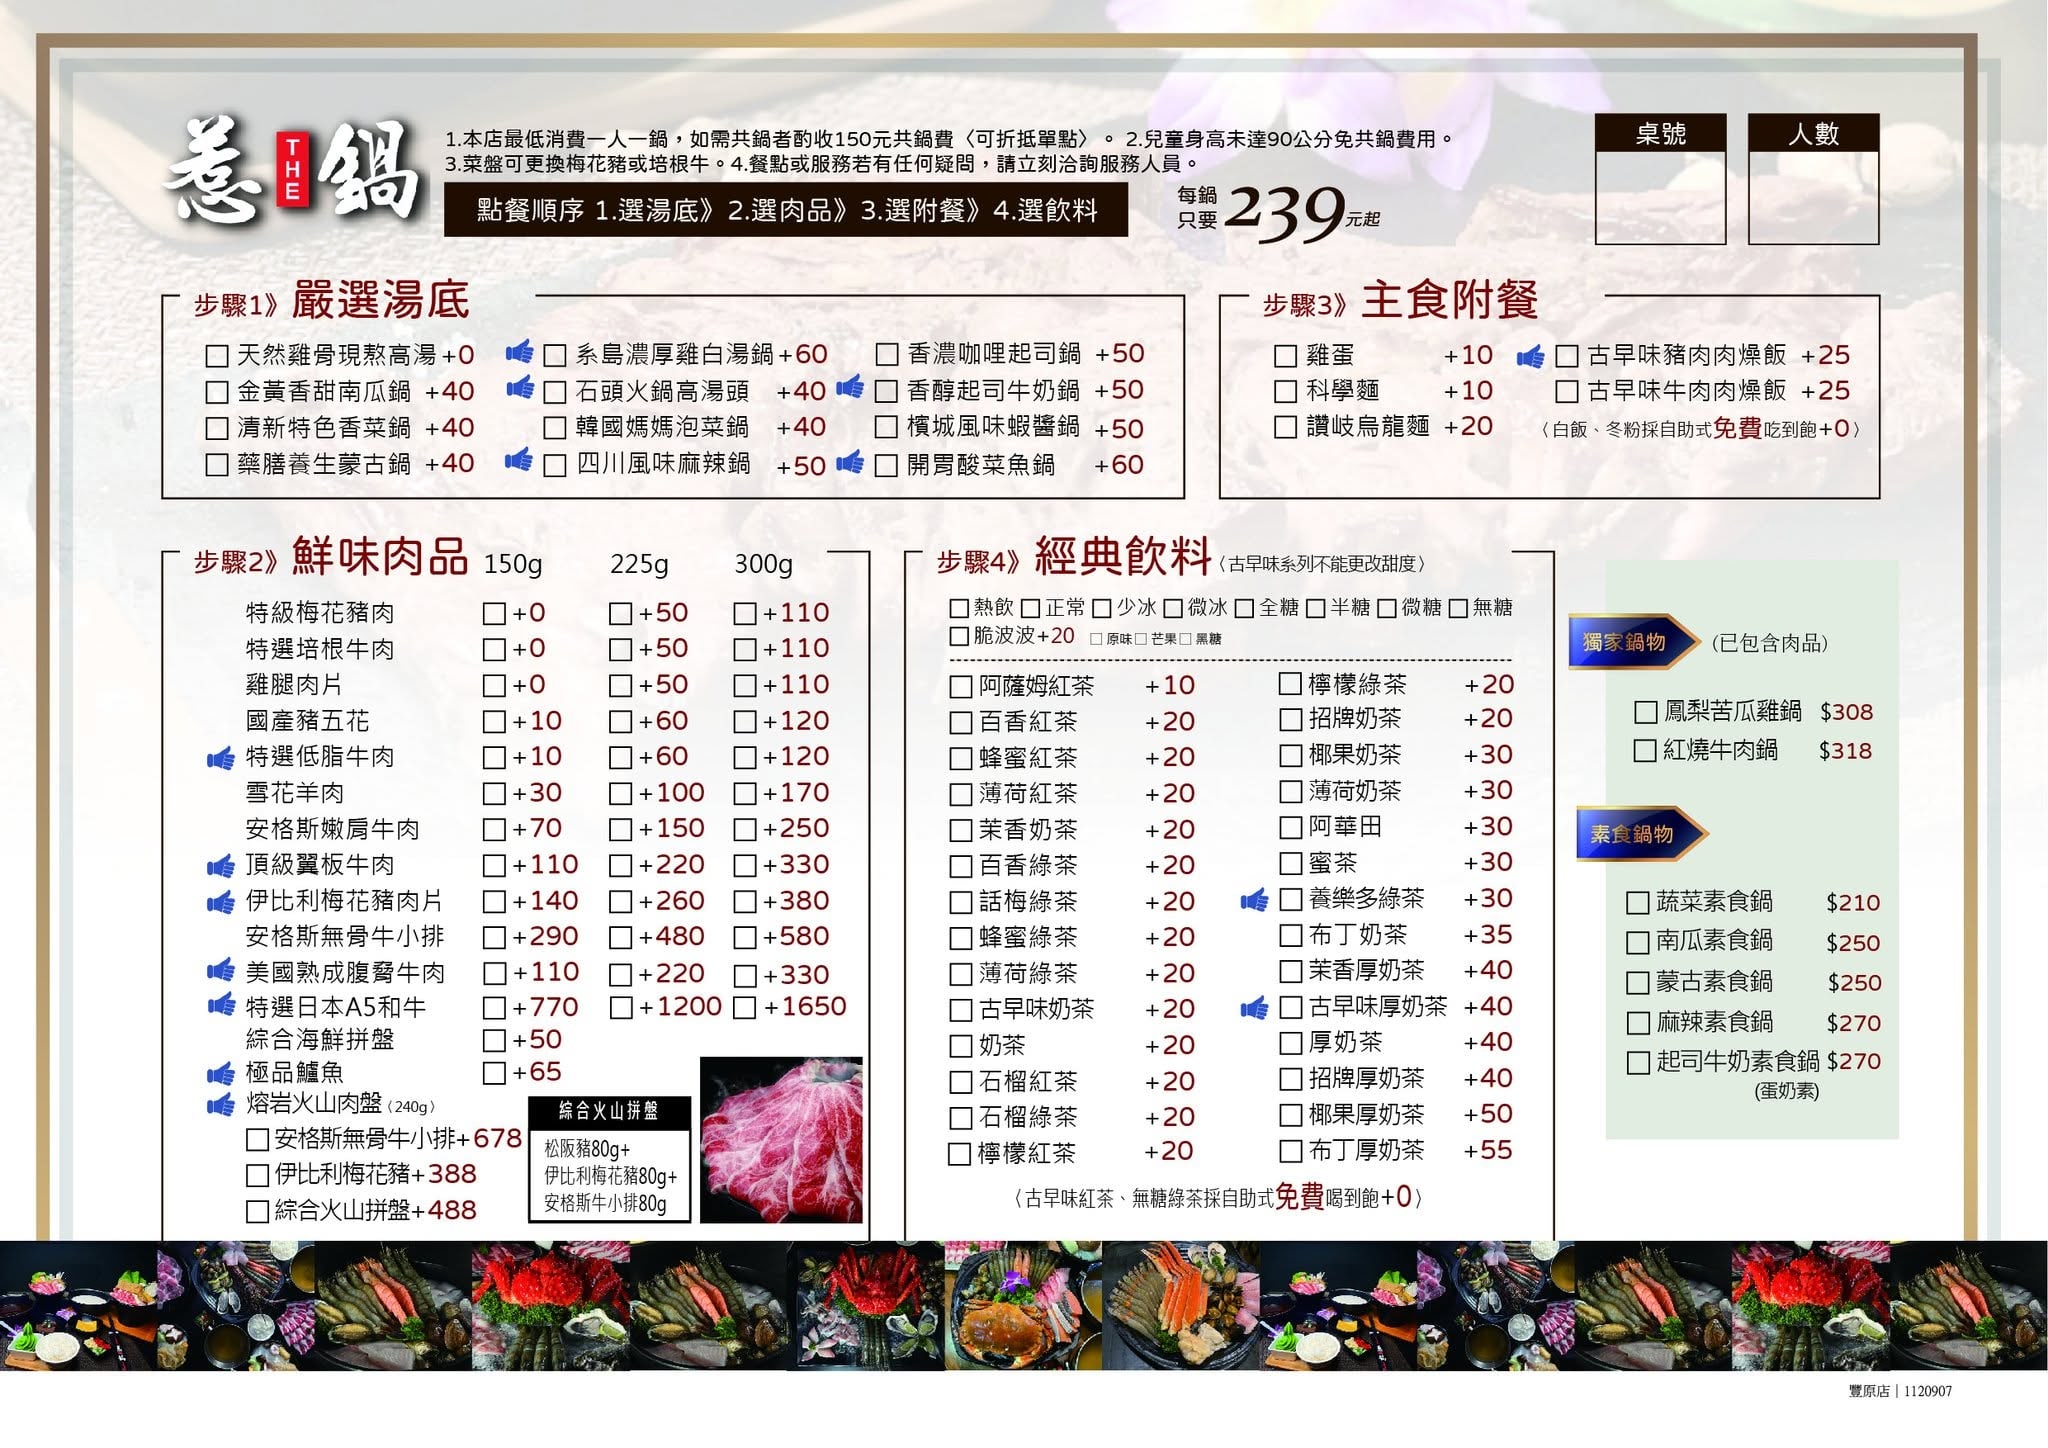Screen dimensions: 2048x1448
Task: Check the 金黃香甜南瓜鍋 box
Action: pyautogui.click(x=216, y=392)
